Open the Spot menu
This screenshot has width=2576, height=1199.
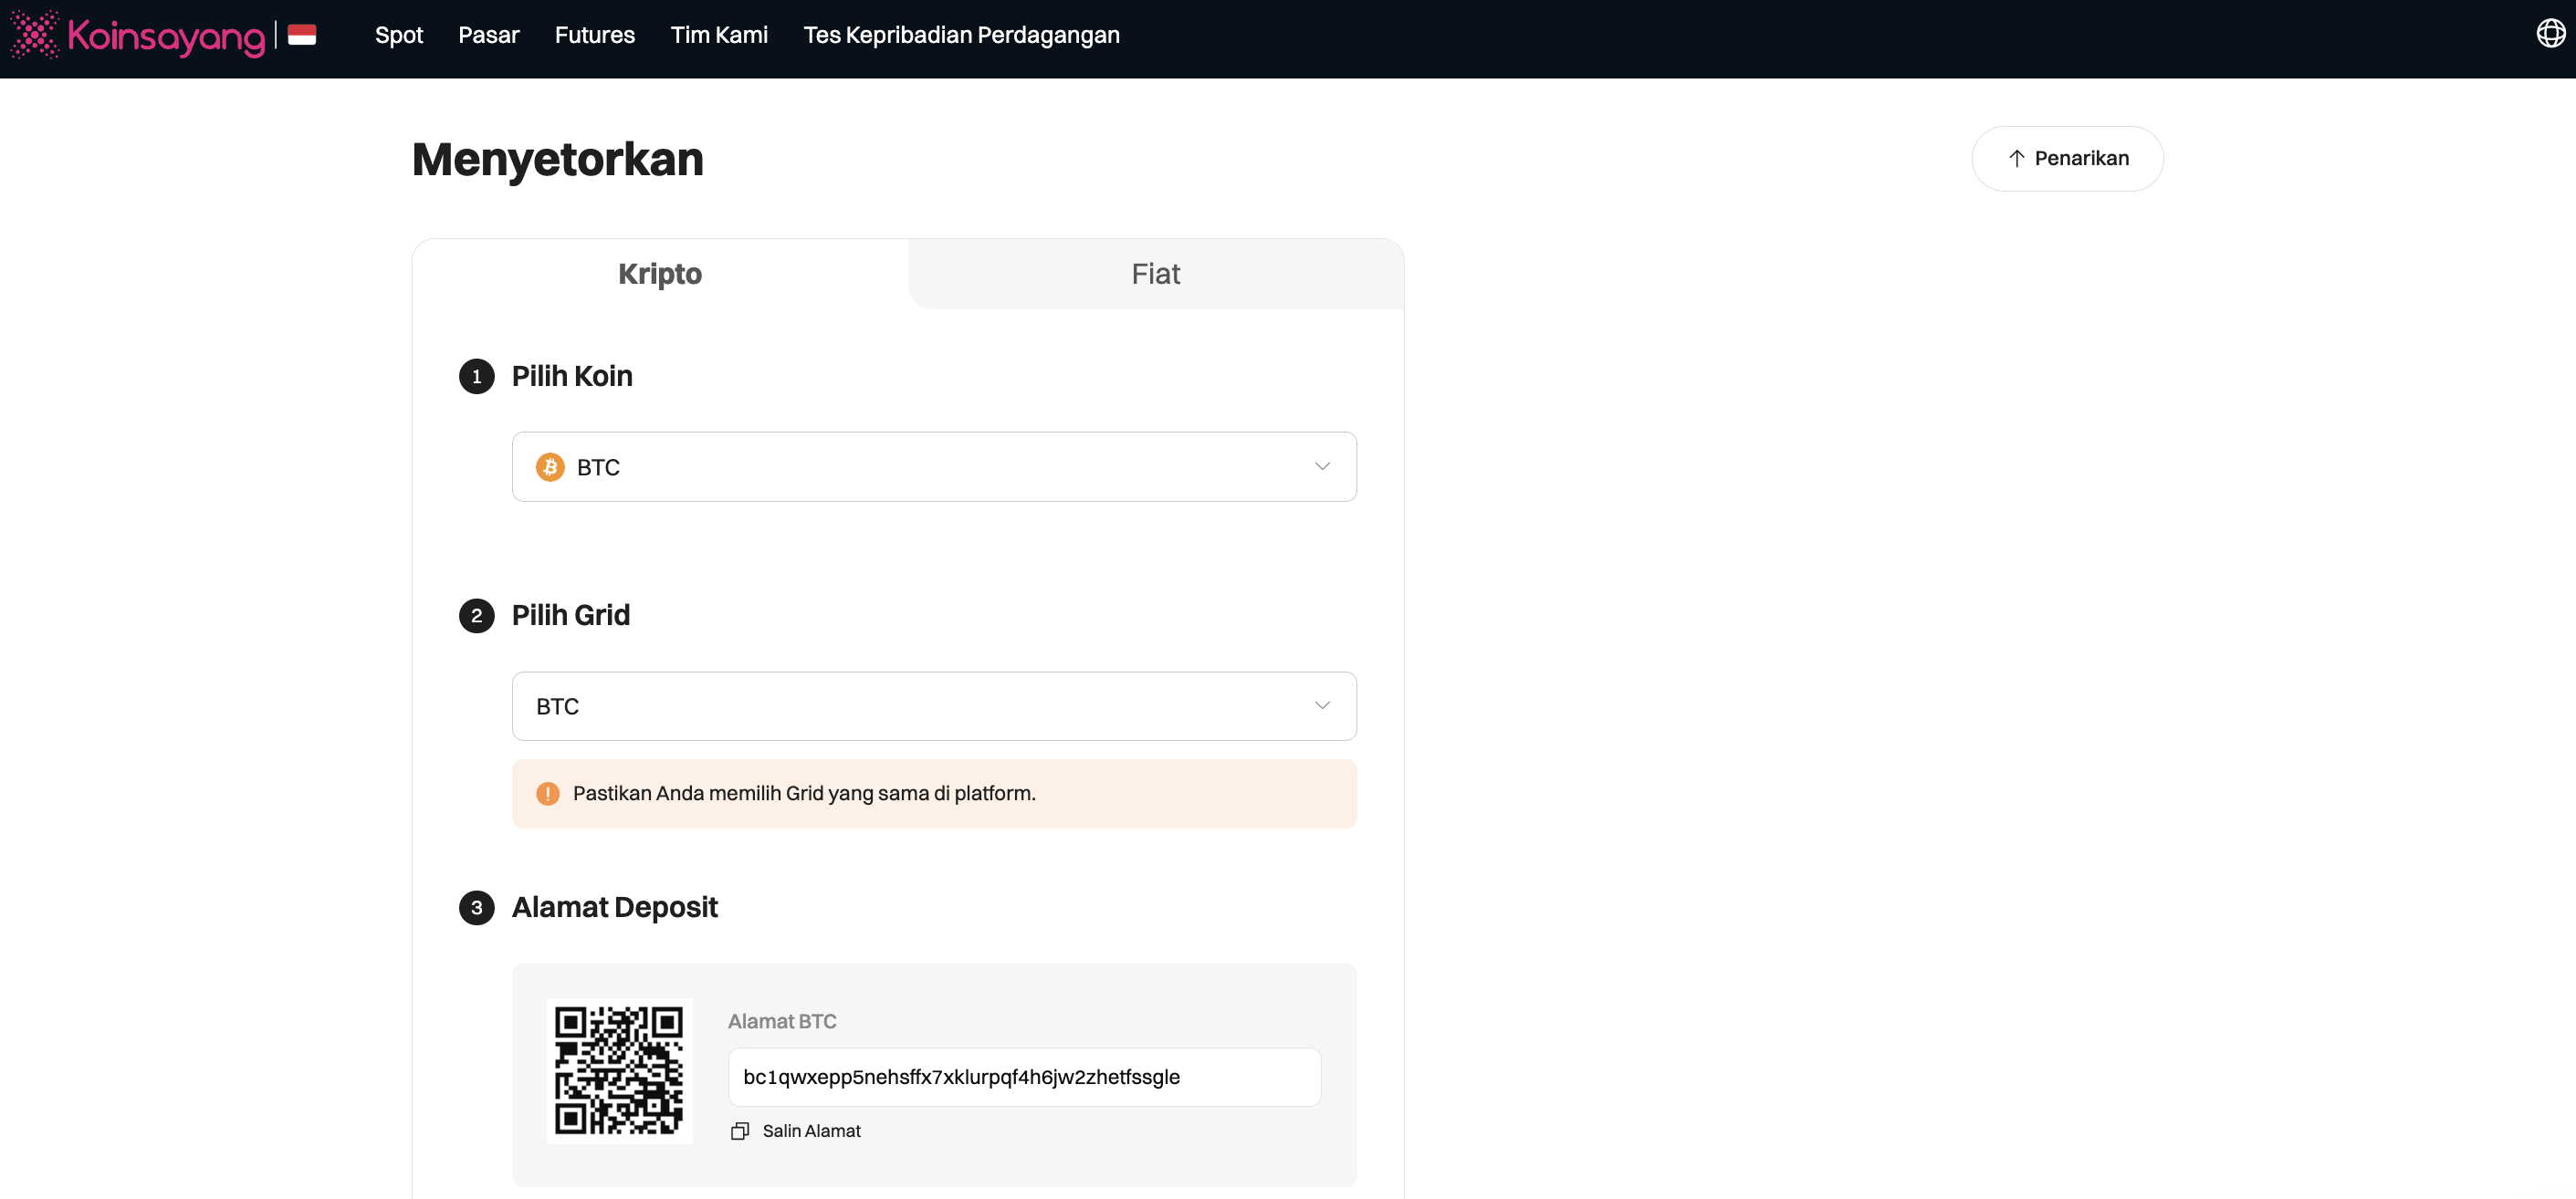click(399, 35)
